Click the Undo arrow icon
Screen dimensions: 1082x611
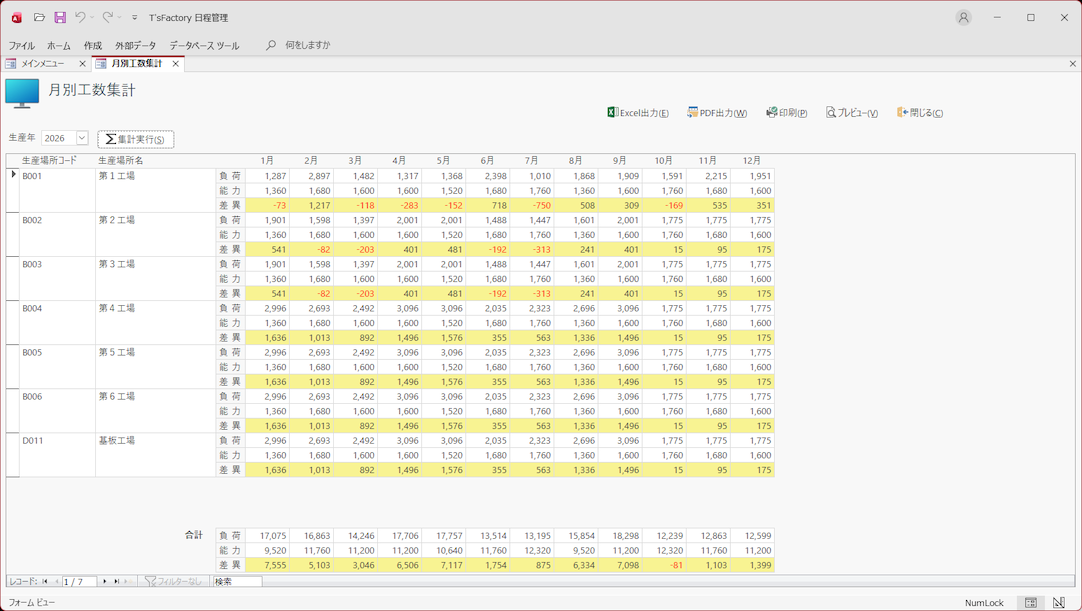(80, 17)
